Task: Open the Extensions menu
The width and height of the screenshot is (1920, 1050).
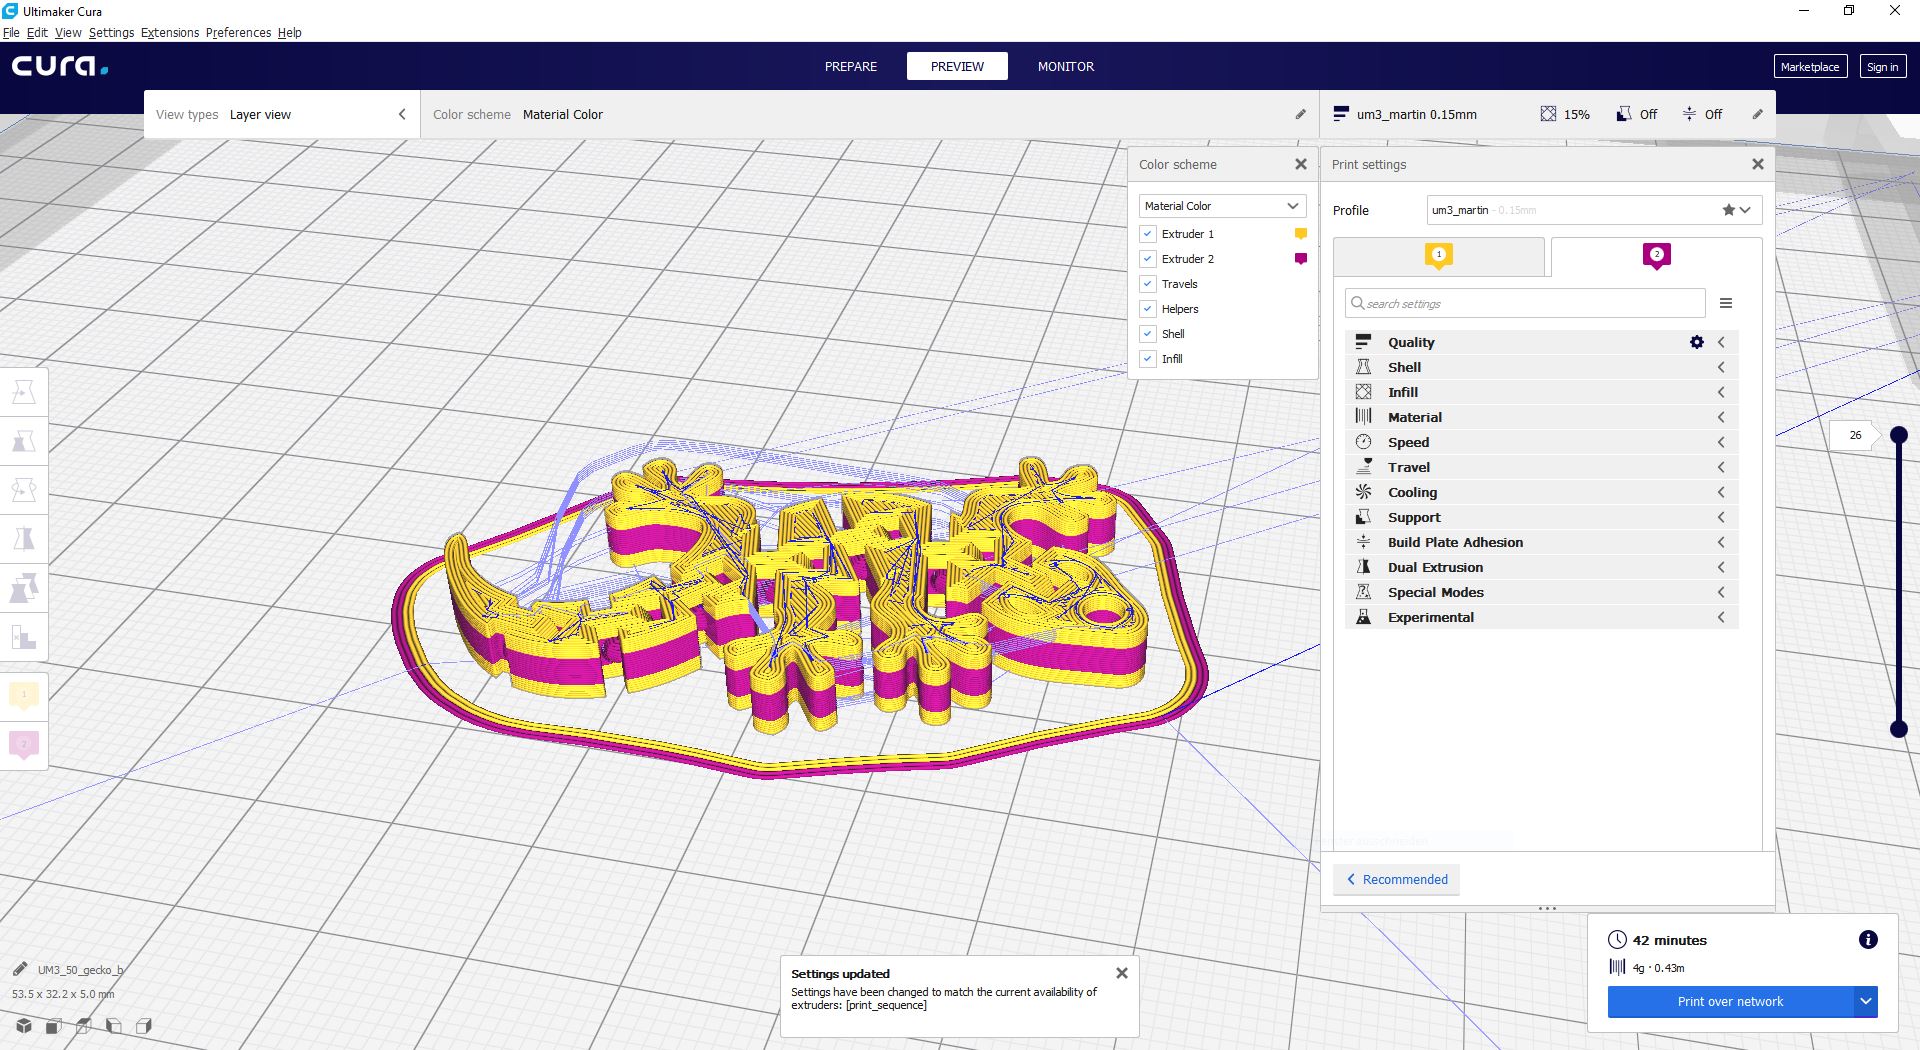Action: click(x=170, y=32)
